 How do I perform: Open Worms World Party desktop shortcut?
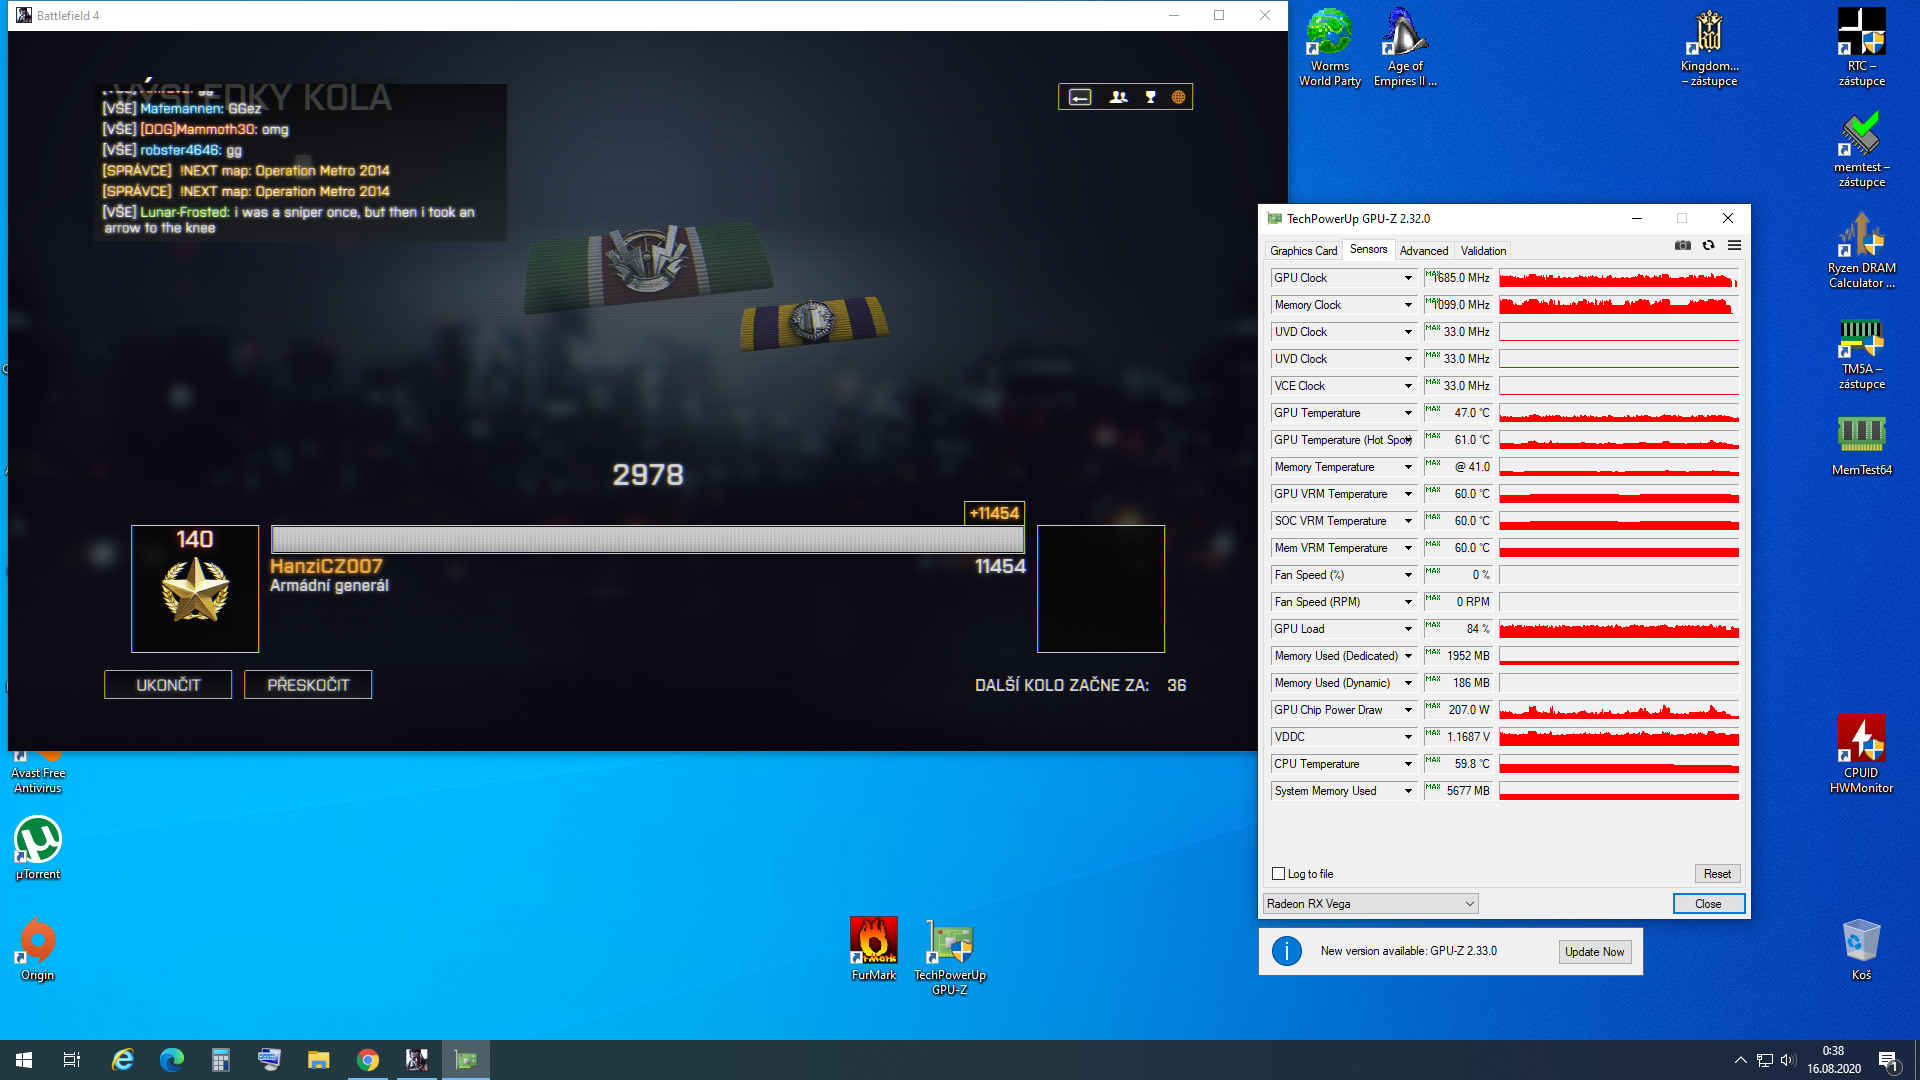click(1330, 48)
